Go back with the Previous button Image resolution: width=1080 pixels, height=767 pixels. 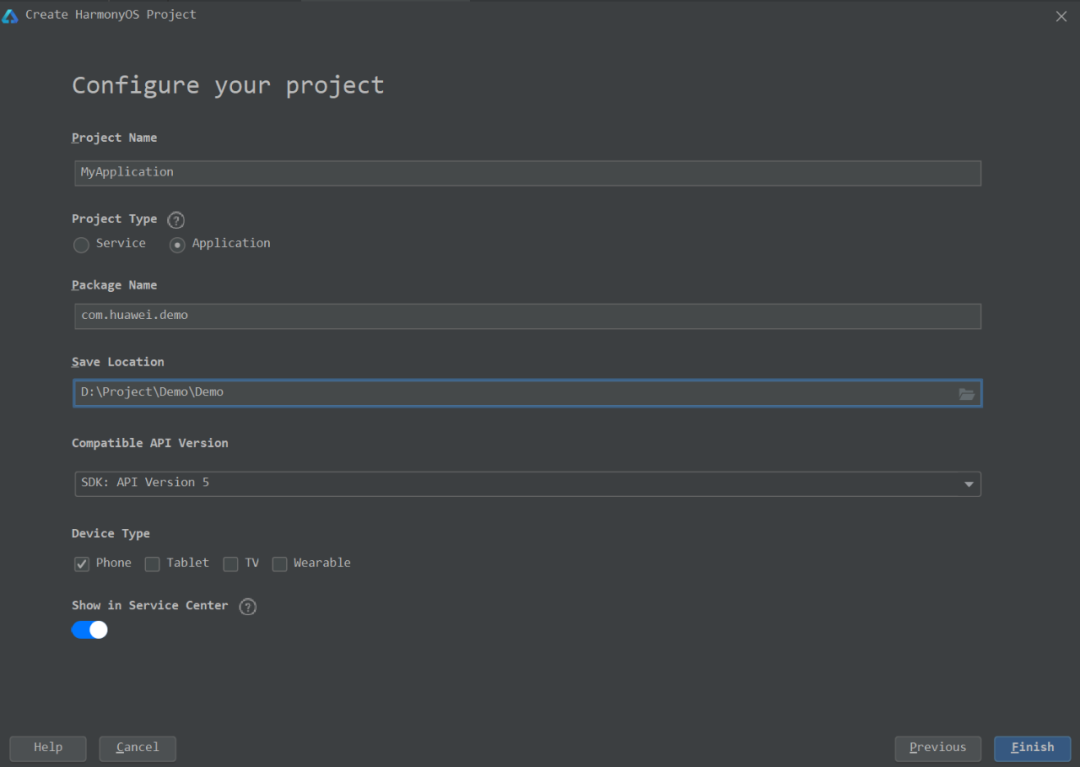coord(937,748)
